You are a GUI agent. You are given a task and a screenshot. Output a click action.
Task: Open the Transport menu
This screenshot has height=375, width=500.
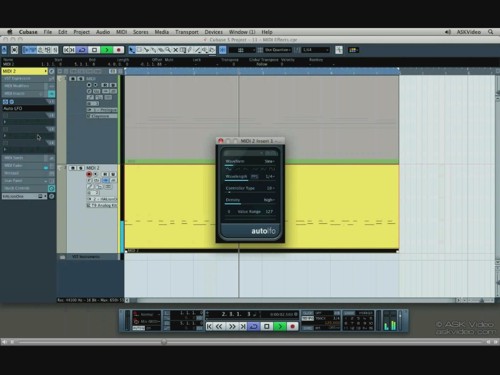coord(187,32)
